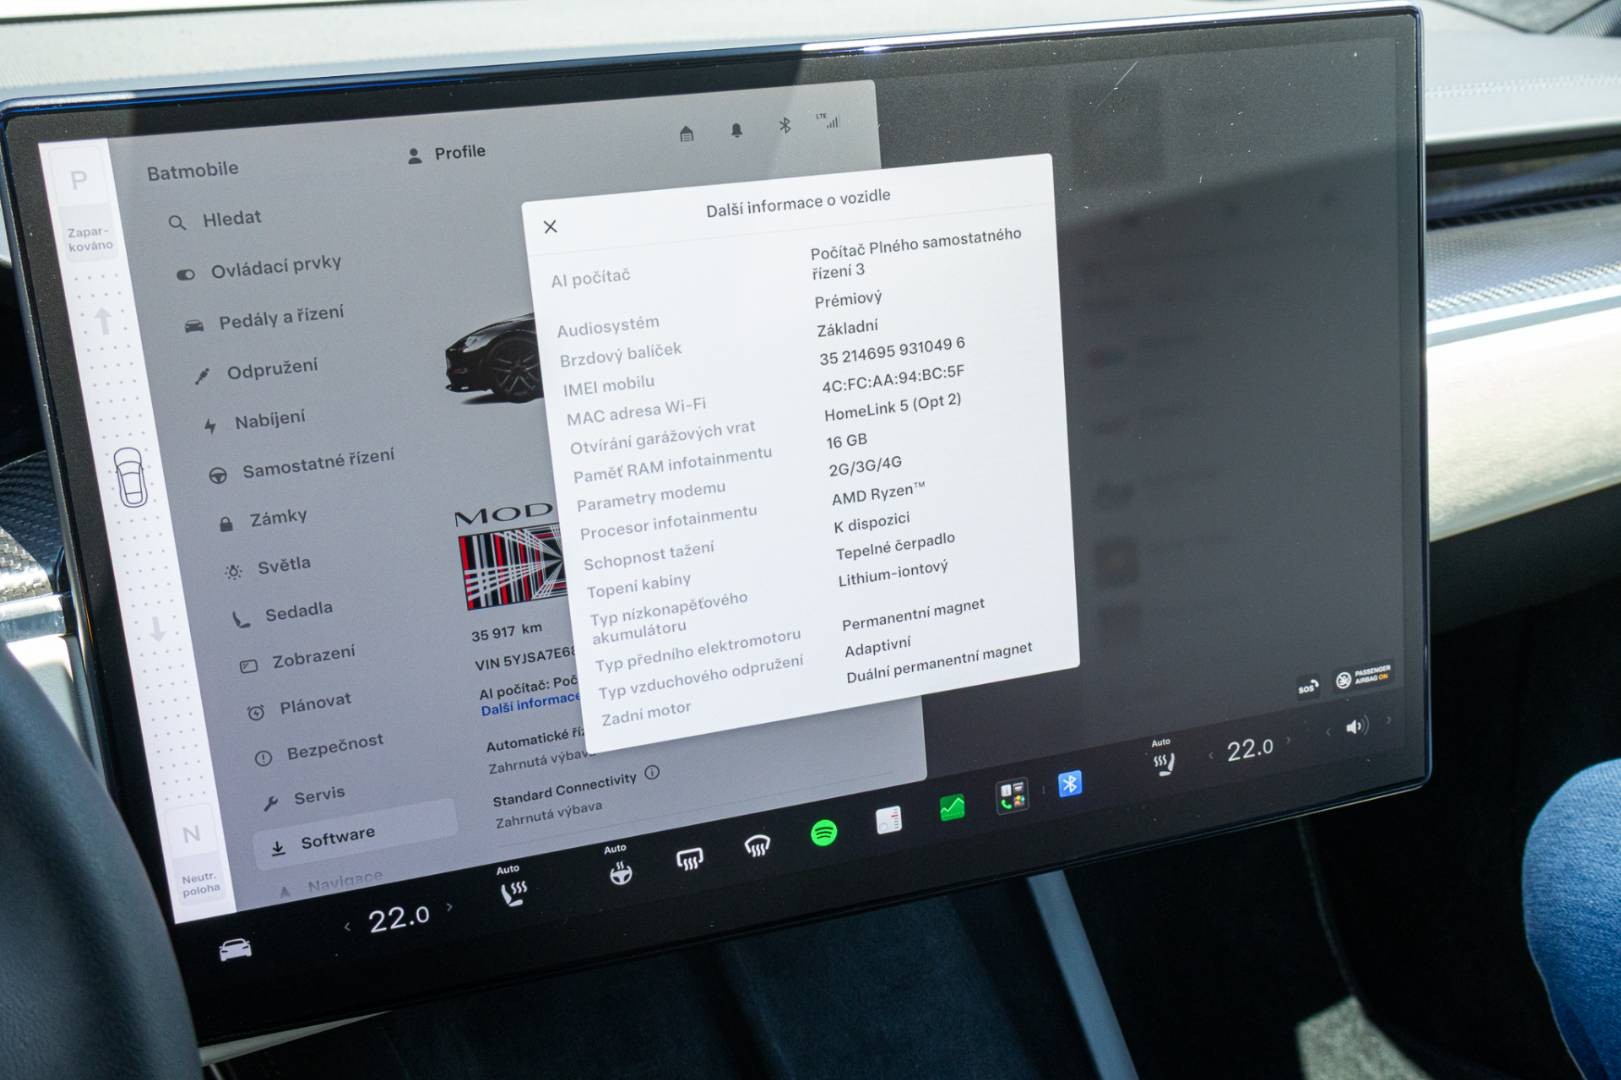Image resolution: width=1621 pixels, height=1080 pixels.
Task: Close the Další informace o vozidle dialog
Action: coord(550,227)
